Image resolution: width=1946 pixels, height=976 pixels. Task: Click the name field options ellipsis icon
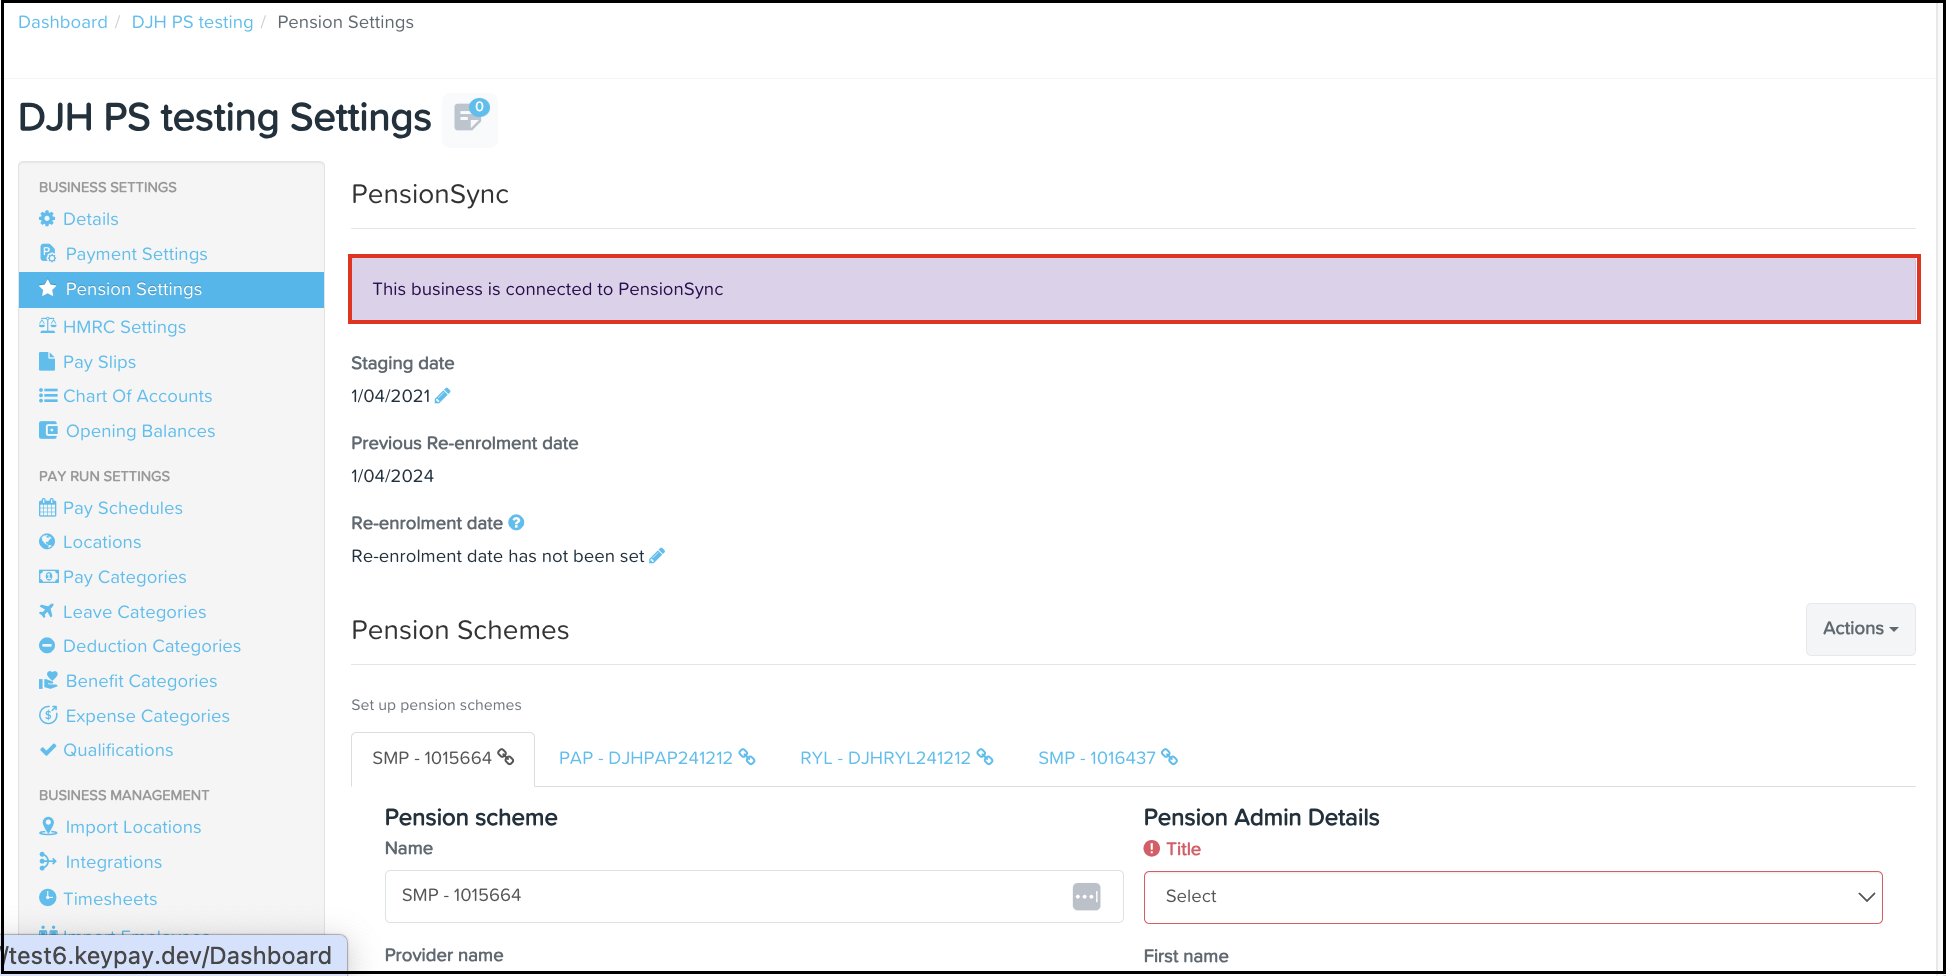point(1086,896)
